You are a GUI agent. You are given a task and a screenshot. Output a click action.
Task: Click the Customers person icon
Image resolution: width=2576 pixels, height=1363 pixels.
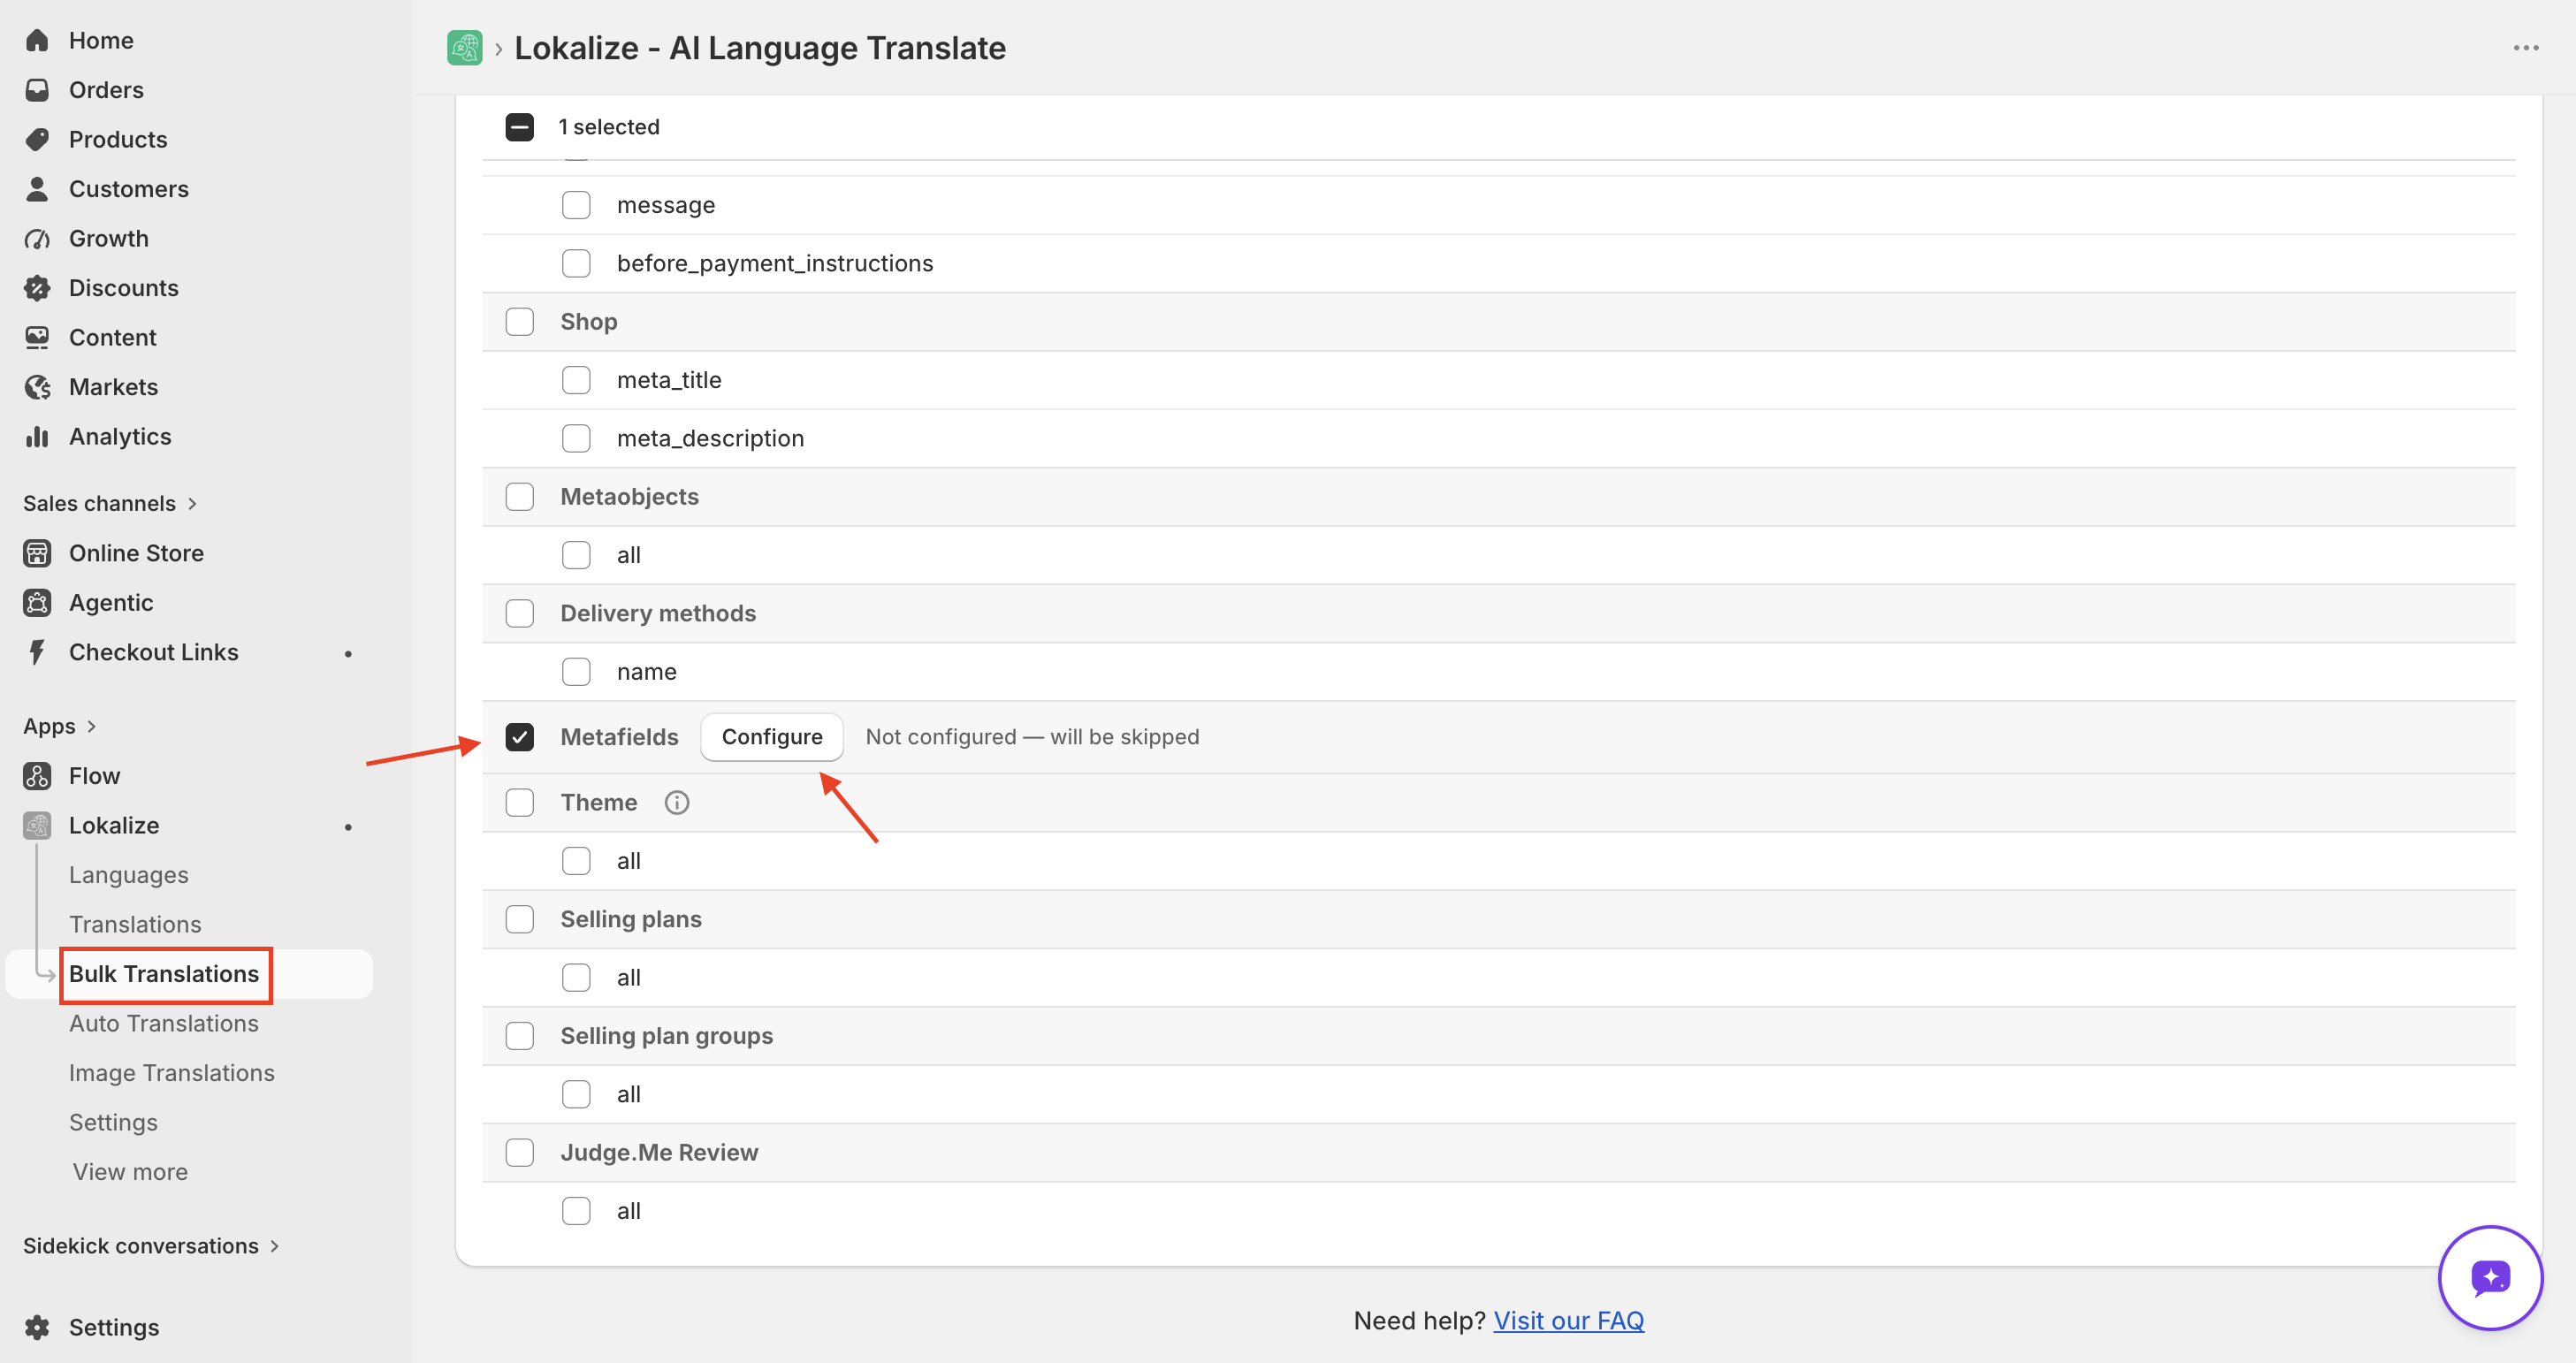click(37, 189)
